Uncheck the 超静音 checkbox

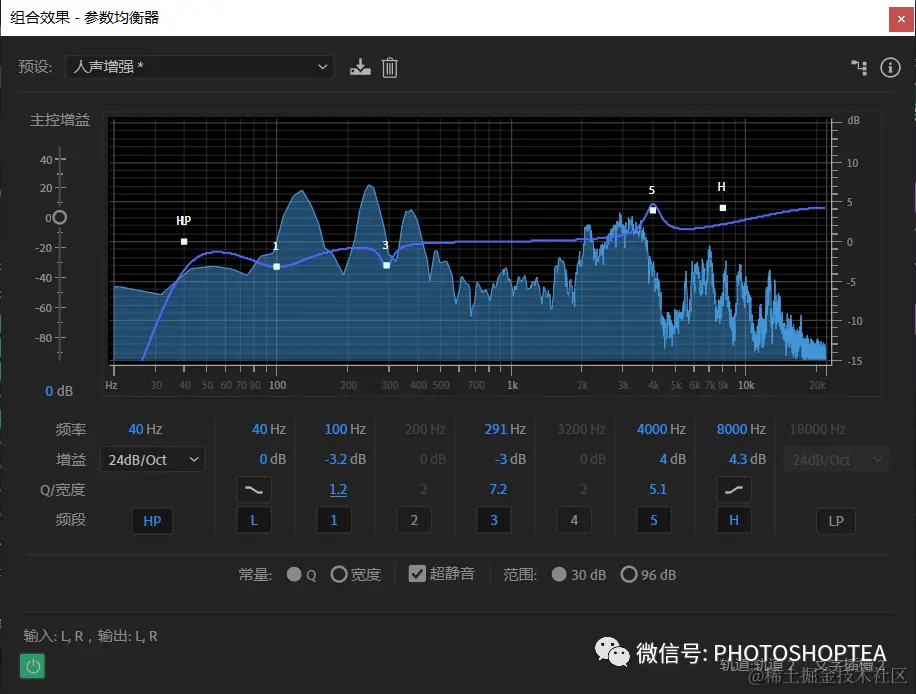[x=417, y=574]
